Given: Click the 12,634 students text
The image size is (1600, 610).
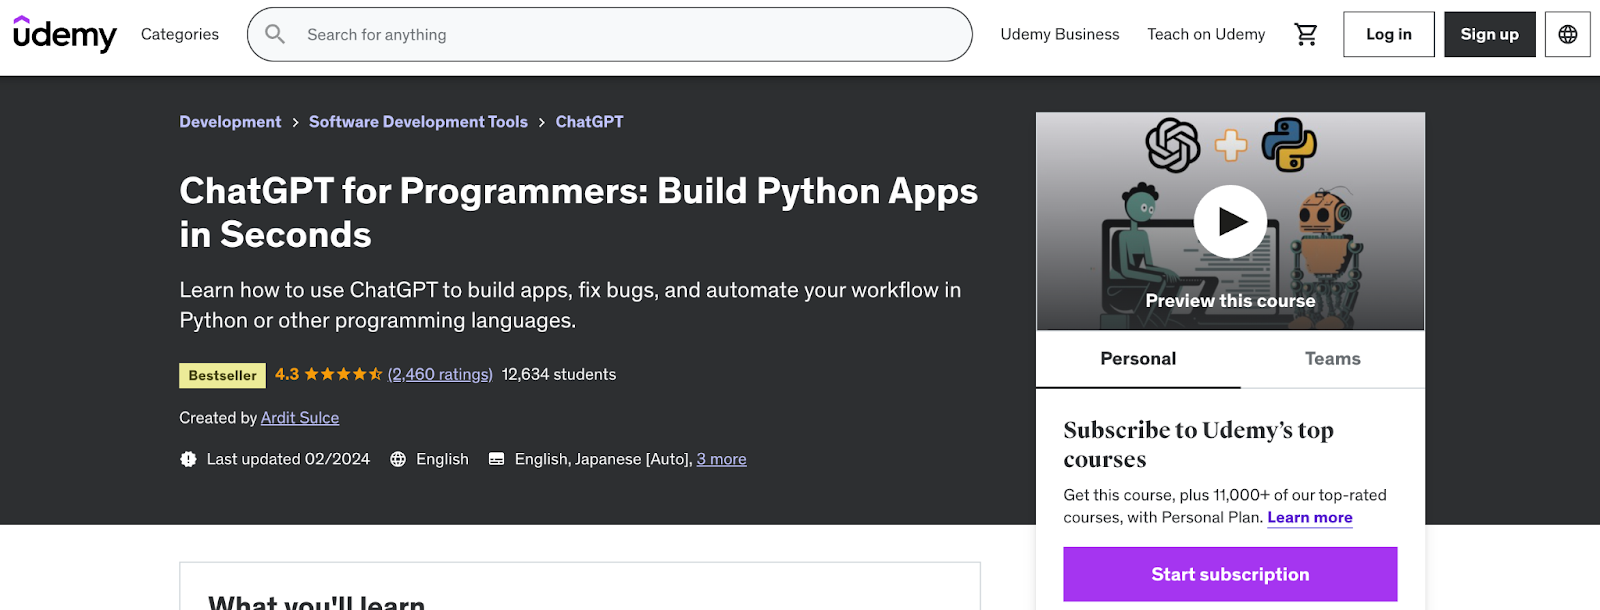Looking at the screenshot, I should pyautogui.click(x=559, y=374).
